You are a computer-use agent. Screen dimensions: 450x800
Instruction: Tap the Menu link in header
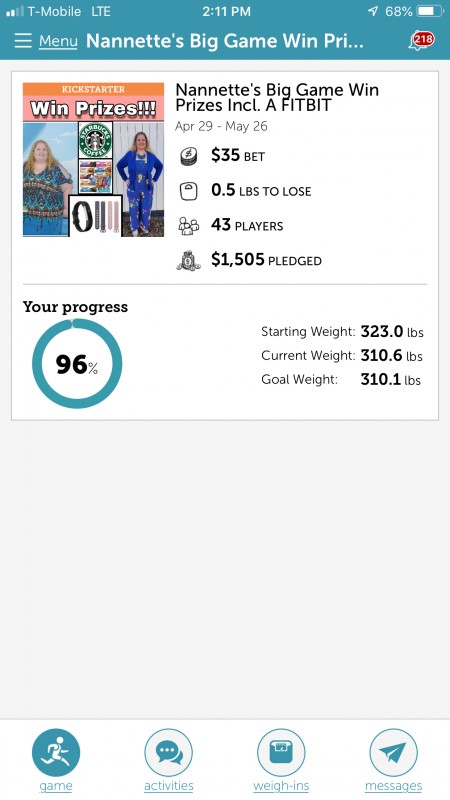pos(58,41)
